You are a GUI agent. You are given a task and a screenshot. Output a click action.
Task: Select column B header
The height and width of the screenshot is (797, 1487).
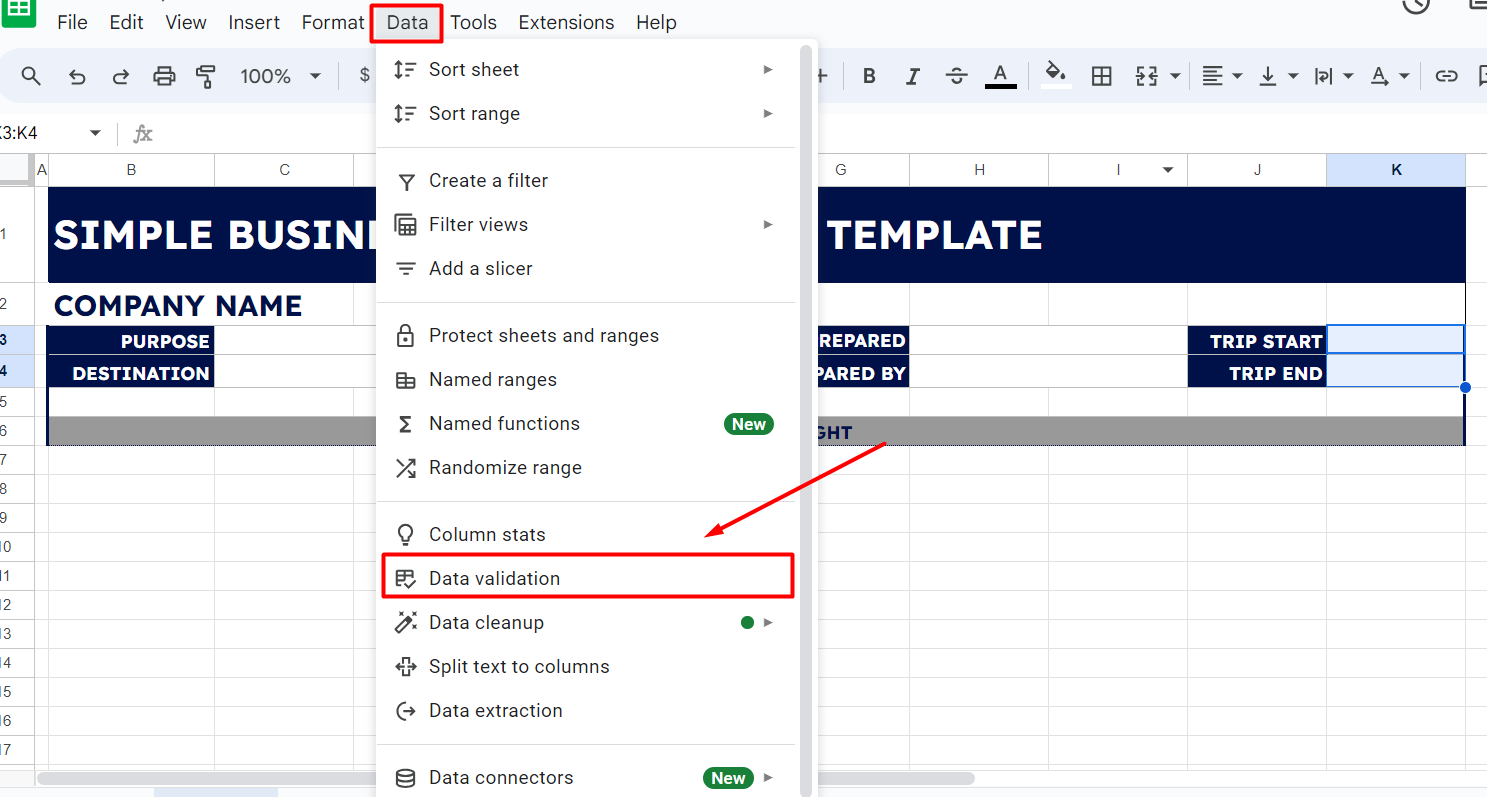(131, 170)
